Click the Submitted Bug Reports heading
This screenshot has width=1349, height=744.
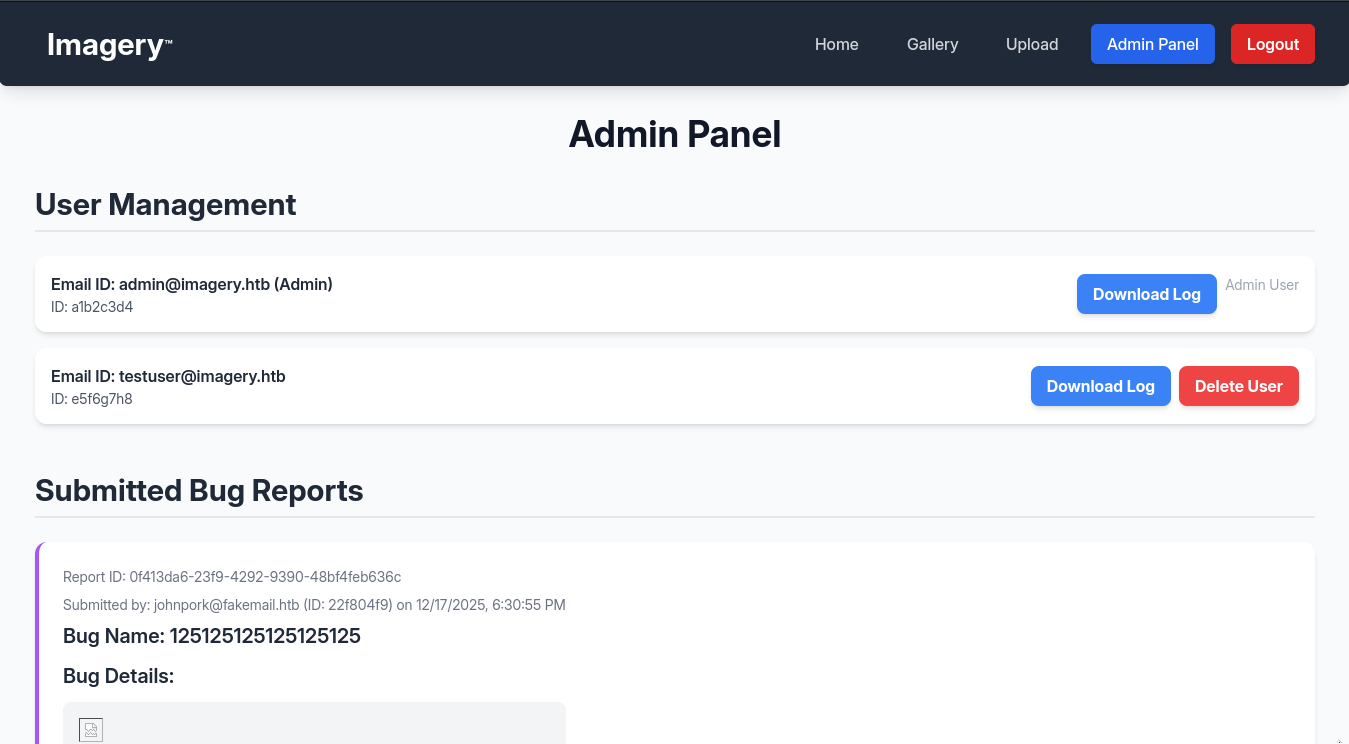199,490
